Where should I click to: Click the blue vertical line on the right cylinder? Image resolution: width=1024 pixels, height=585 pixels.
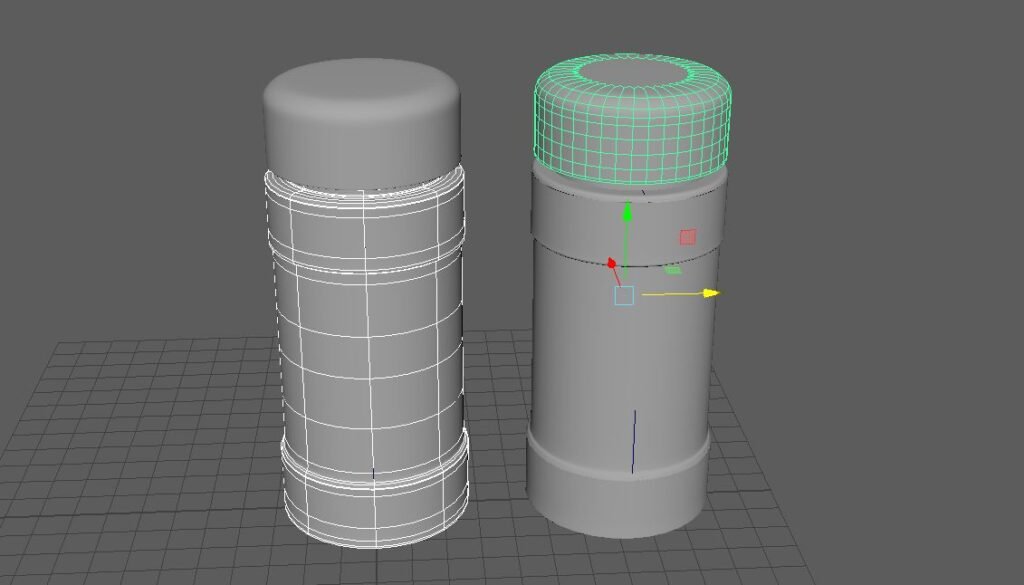coord(633,441)
